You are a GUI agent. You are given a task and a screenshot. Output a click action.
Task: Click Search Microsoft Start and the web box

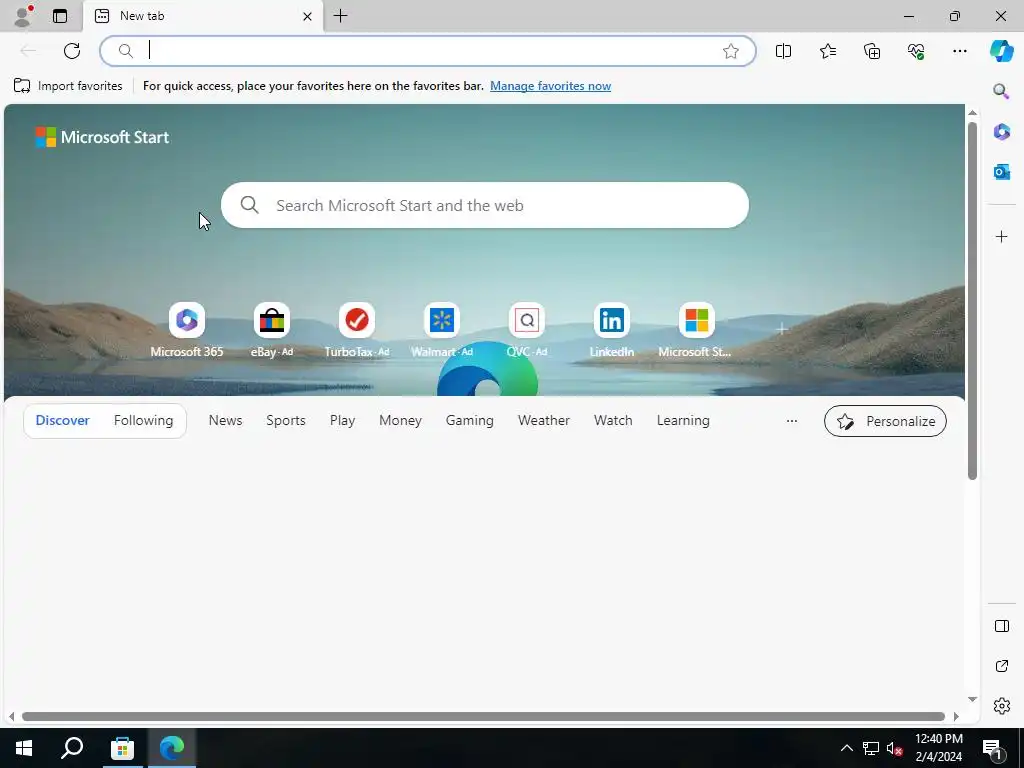coord(485,205)
